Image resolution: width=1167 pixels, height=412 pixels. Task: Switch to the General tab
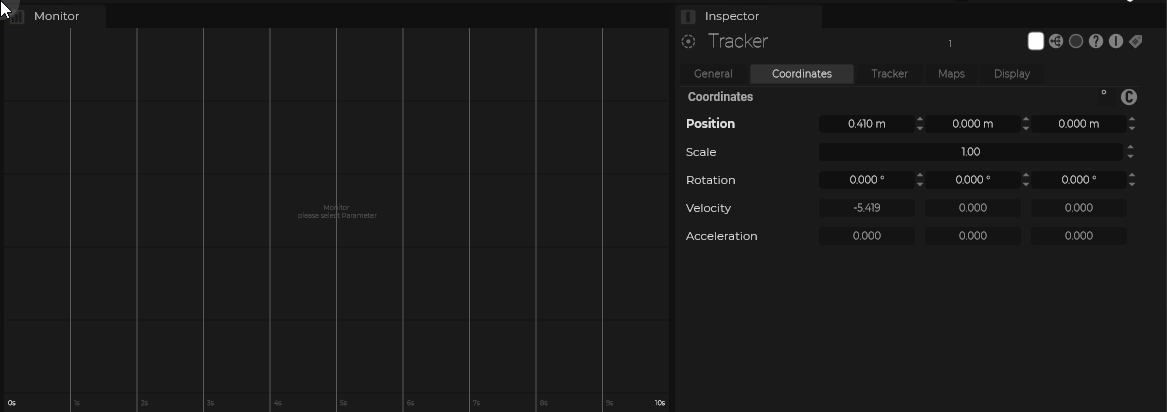click(x=713, y=74)
